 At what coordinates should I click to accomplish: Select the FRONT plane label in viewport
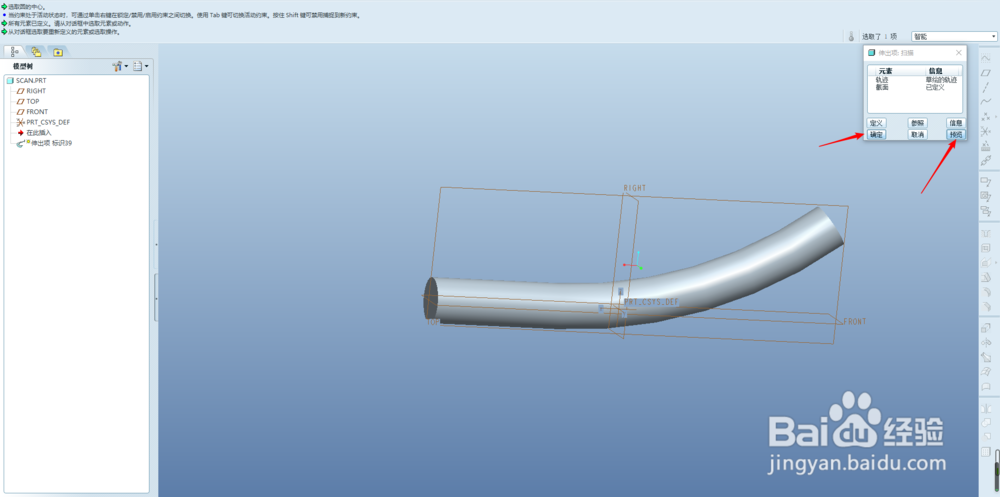click(855, 322)
